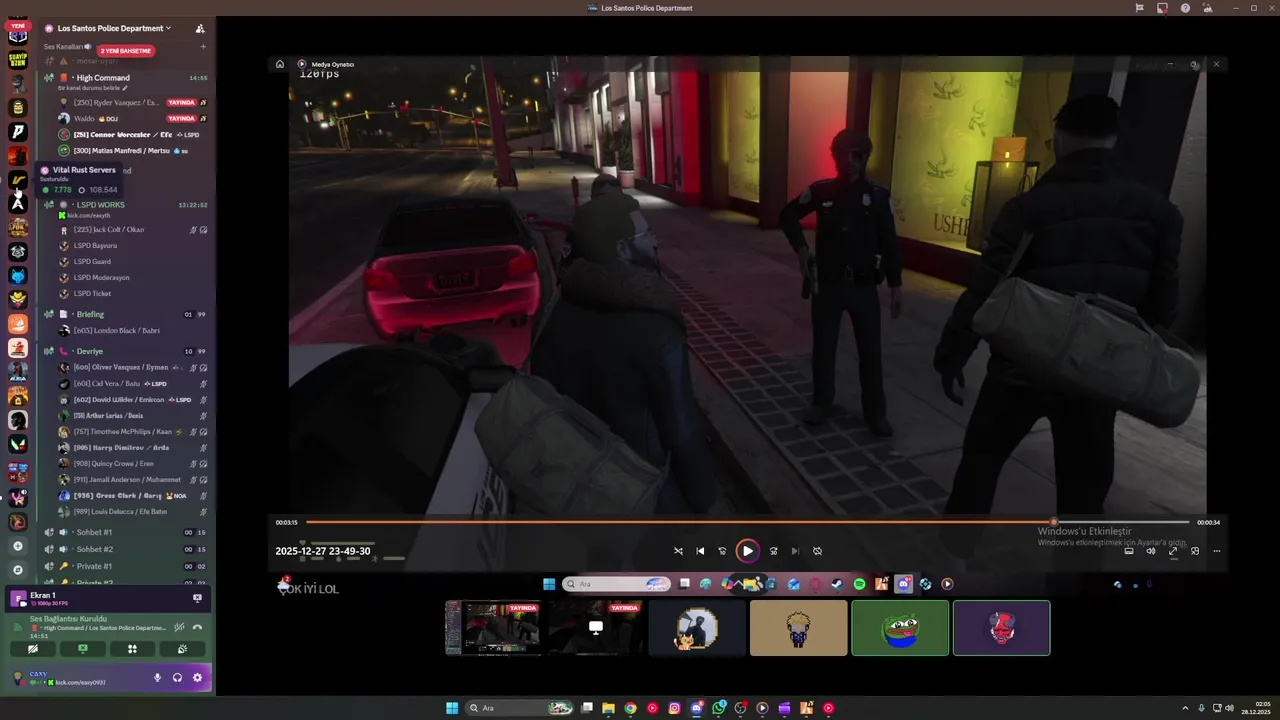This screenshot has height=720, width=1280.
Task: Open the LSPD Moderasyon entry
Action: pyautogui.click(x=101, y=277)
